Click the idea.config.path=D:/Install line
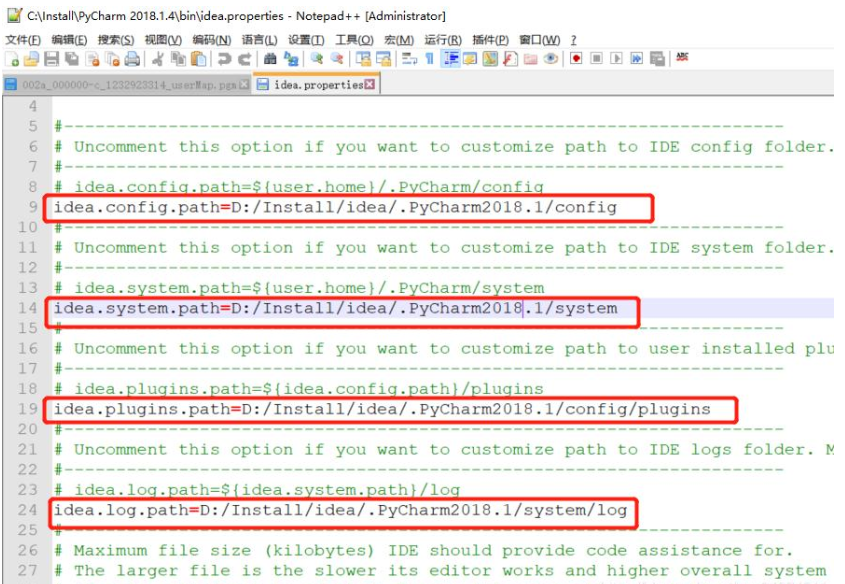The height and width of the screenshot is (584, 845). point(335,207)
